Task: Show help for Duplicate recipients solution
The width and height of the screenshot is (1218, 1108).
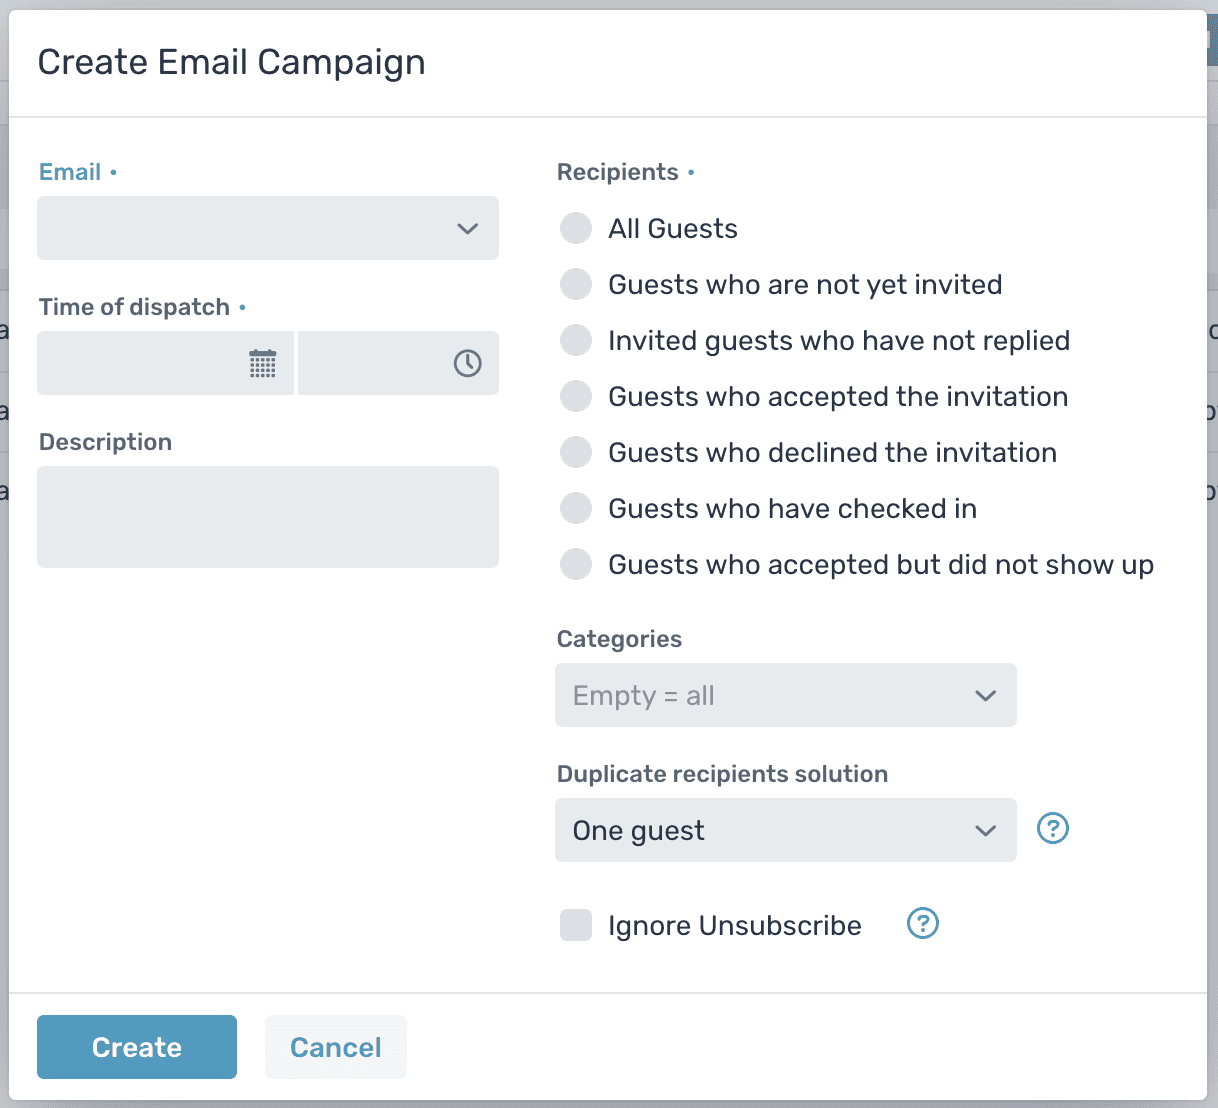Action: (1052, 828)
